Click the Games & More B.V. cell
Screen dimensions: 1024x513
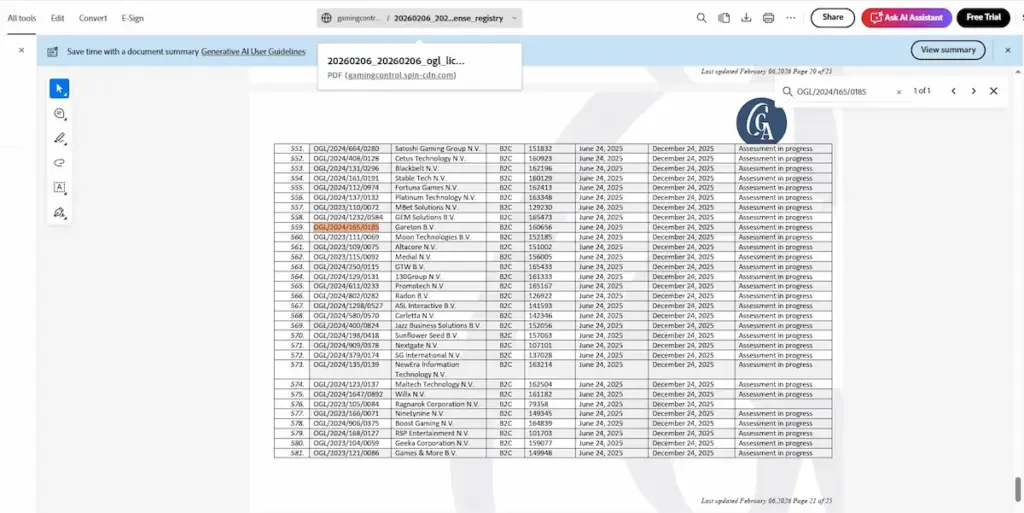point(438,453)
